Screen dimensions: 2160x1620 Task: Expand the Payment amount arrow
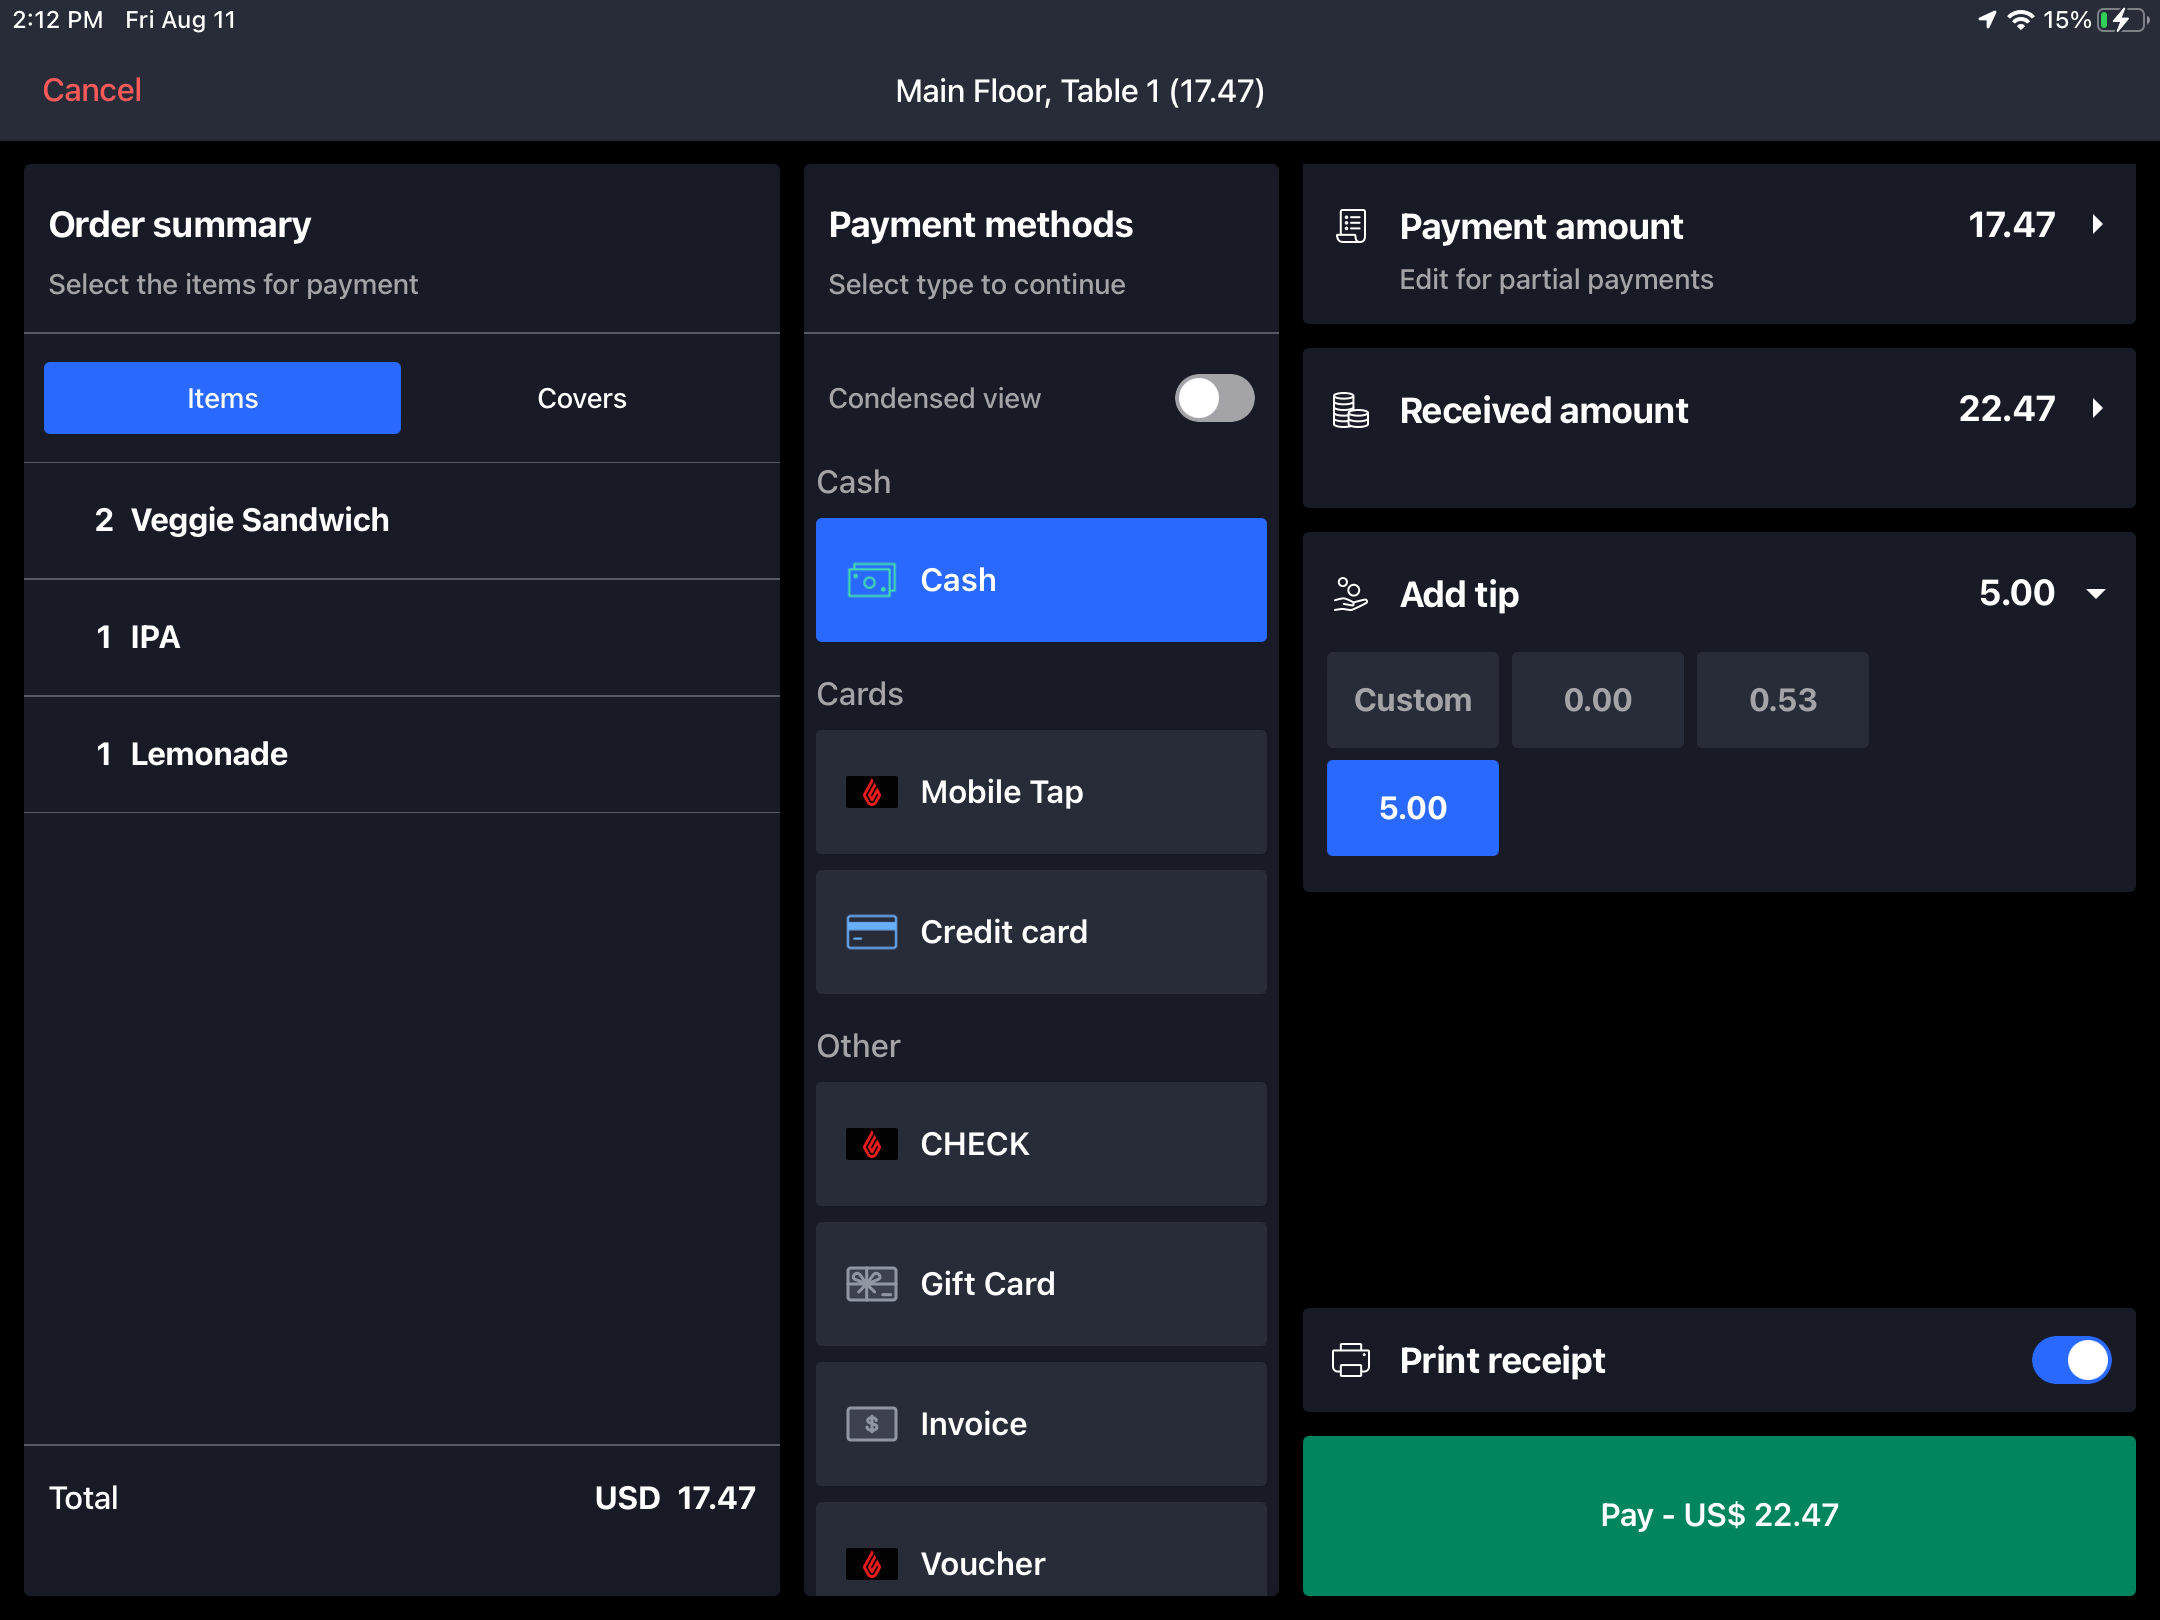[x=2097, y=225]
